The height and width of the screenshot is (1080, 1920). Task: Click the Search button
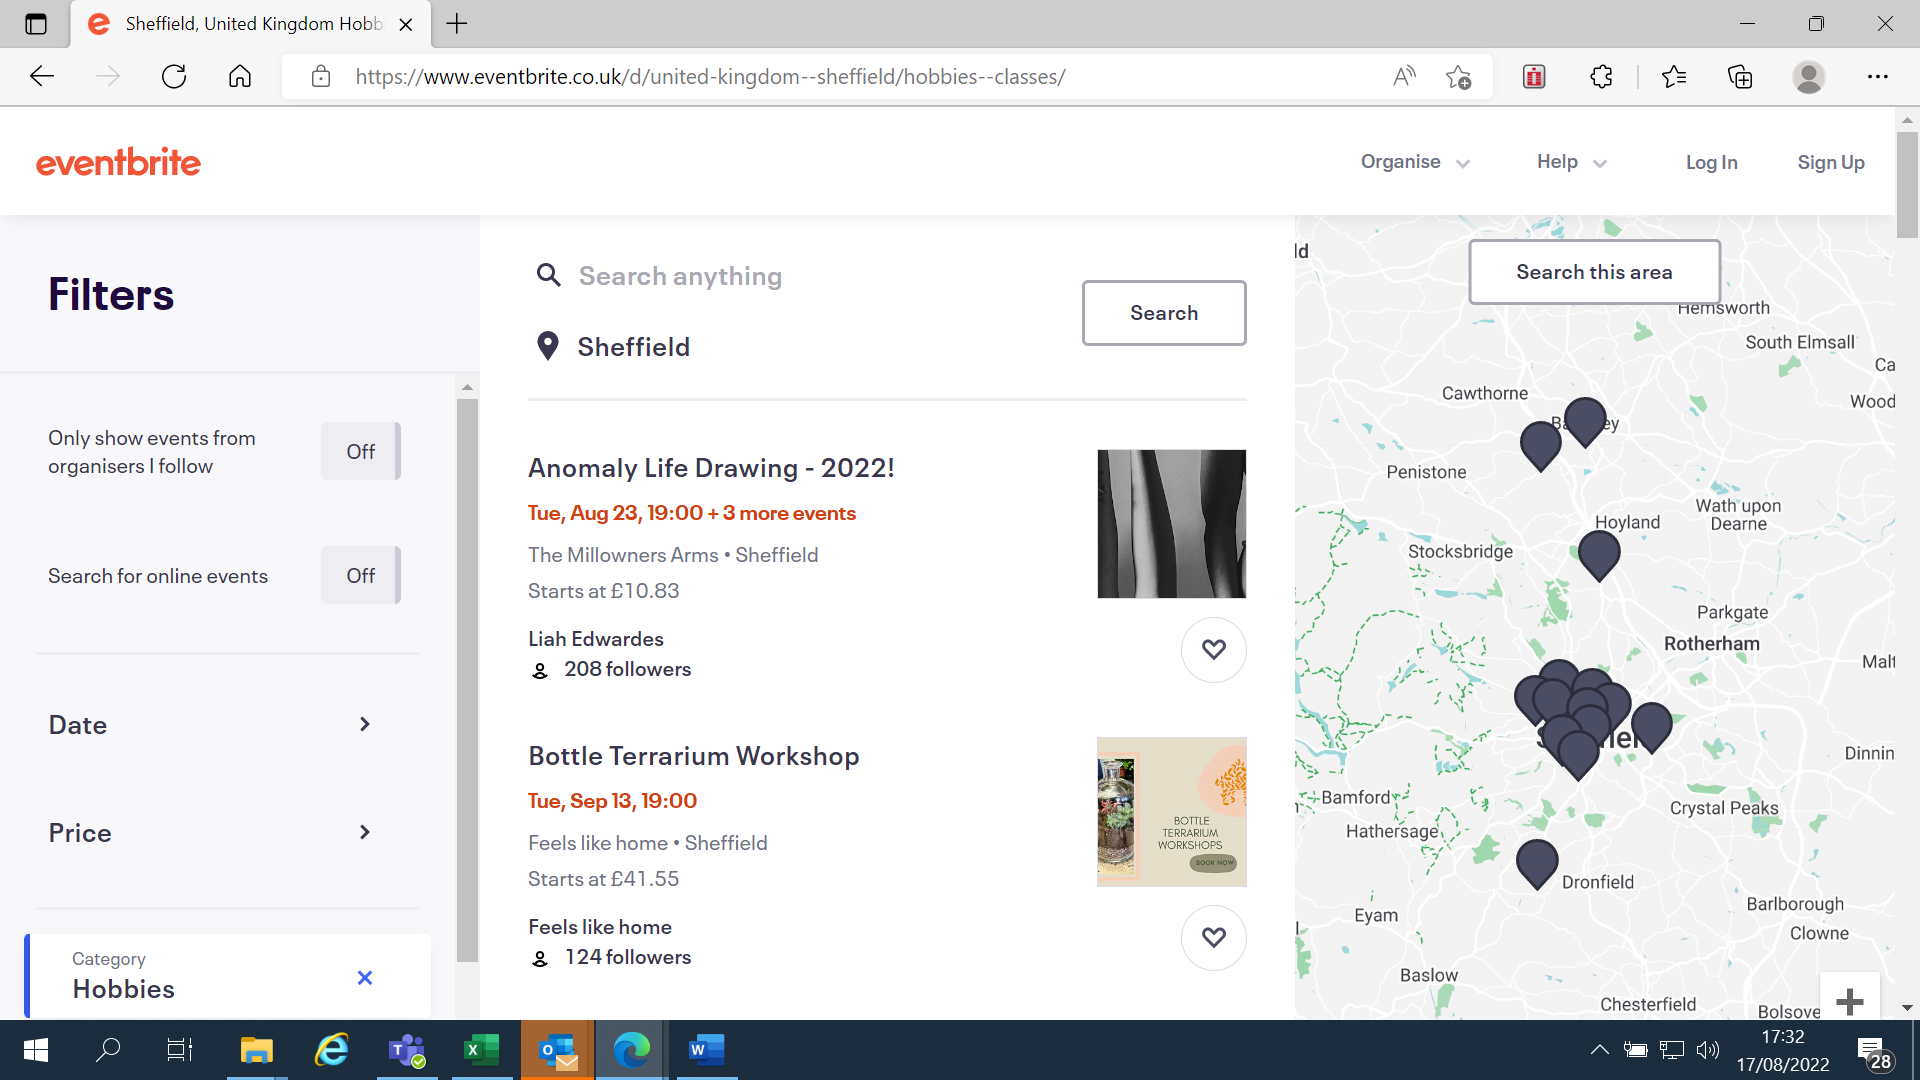1163,313
